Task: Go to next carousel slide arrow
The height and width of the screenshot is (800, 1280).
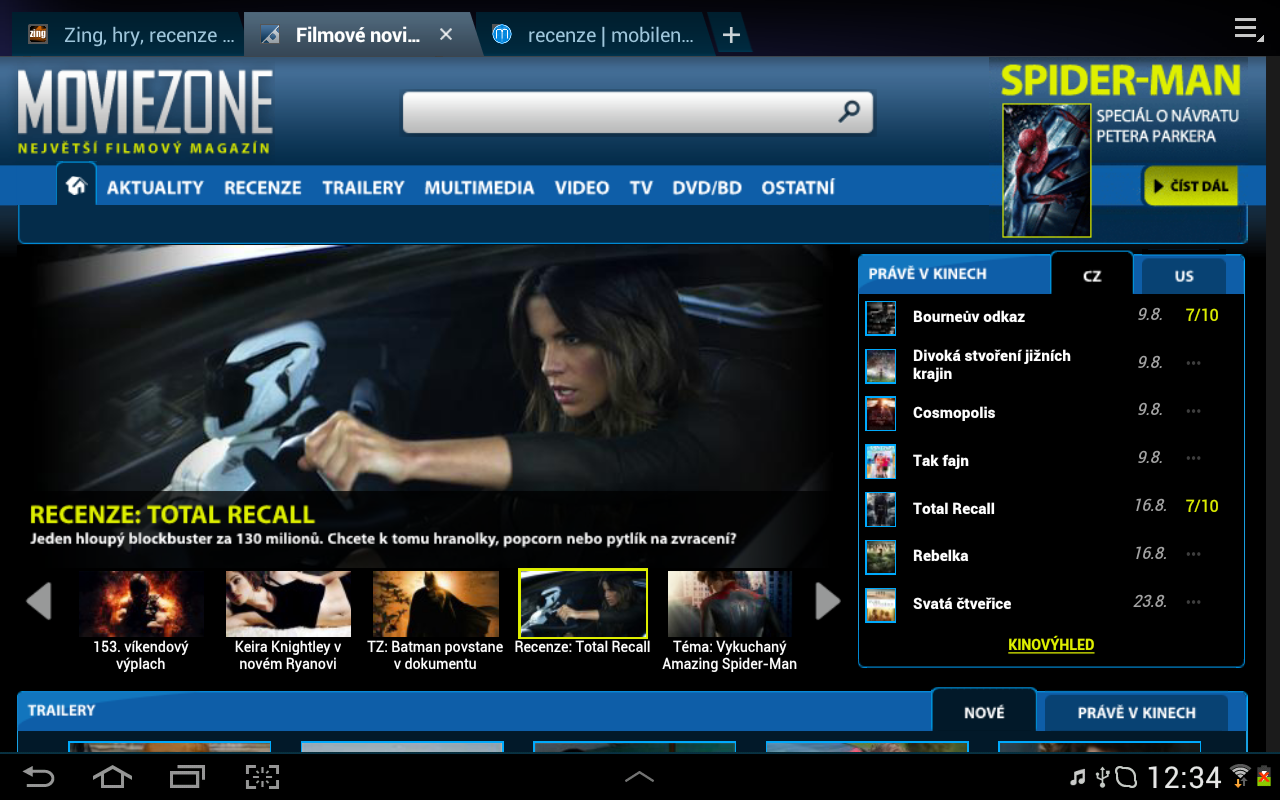Action: (828, 601)
